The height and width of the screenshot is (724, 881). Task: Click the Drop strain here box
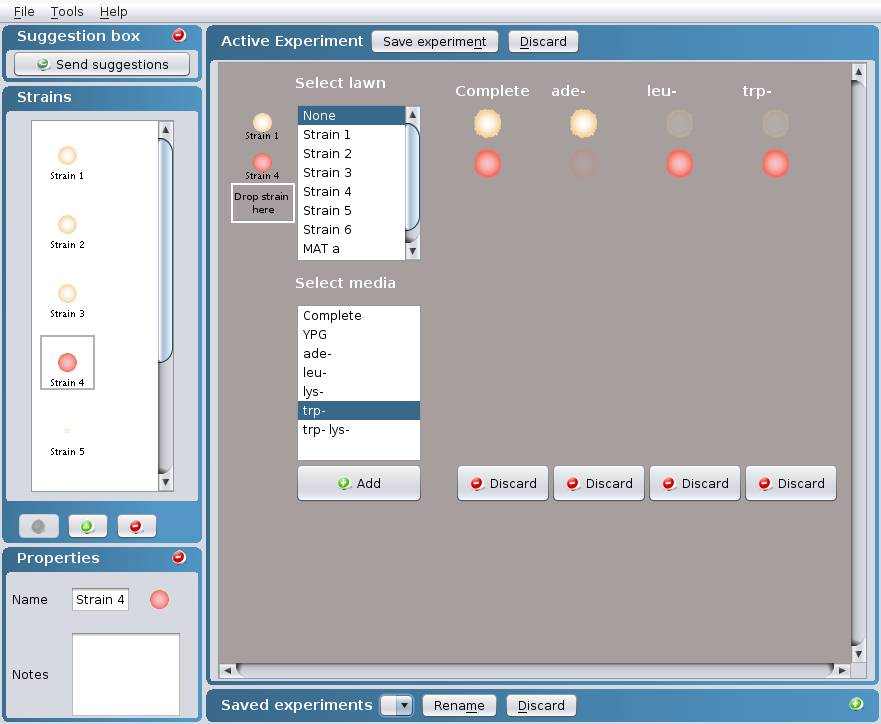pyautogui.click(x=263, y=203)
